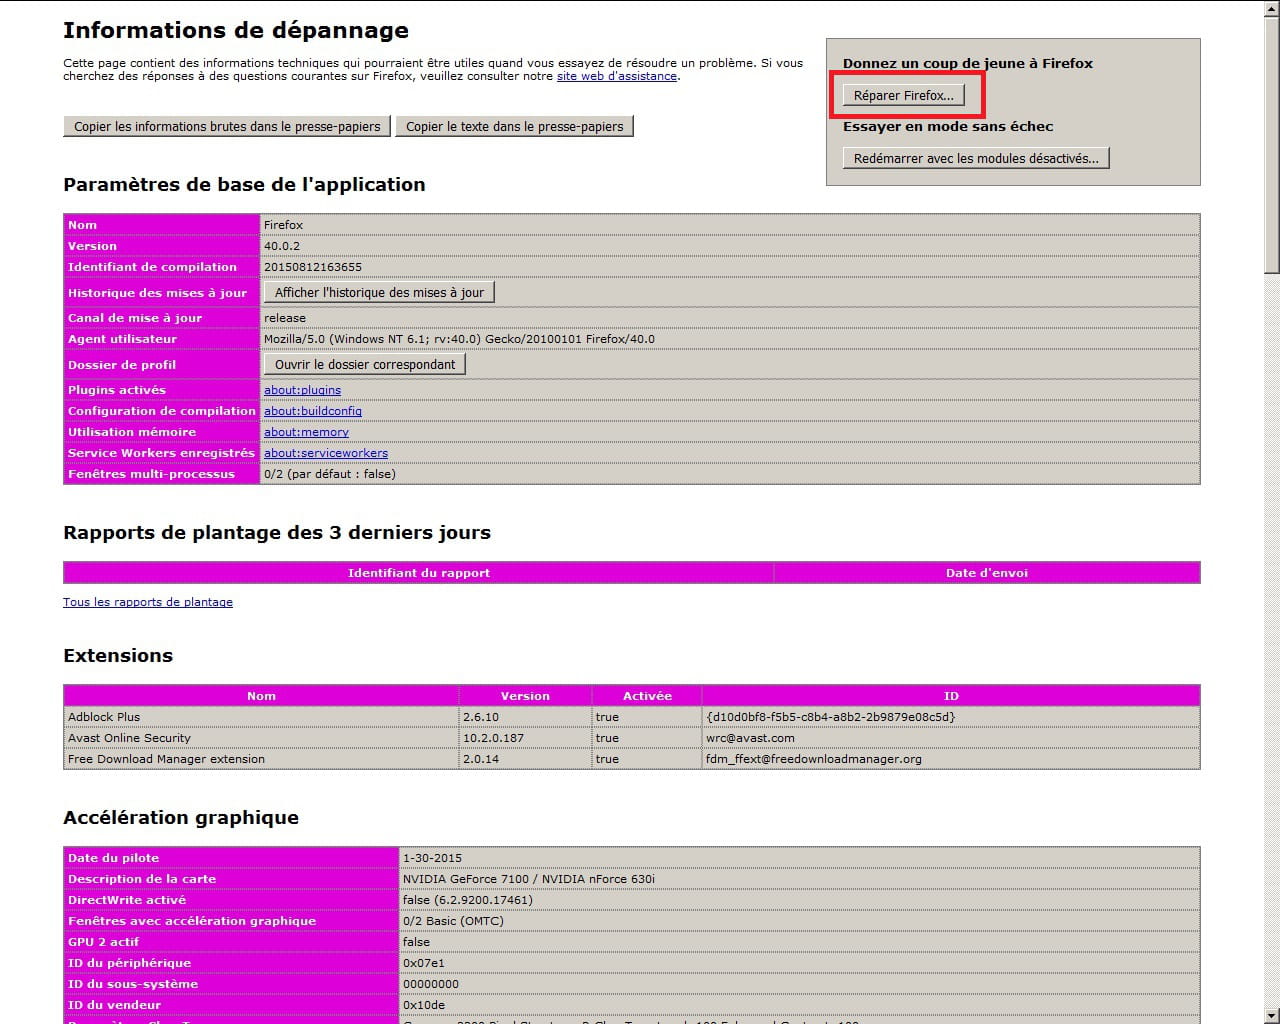Click Copier le texte dans le presse-papiers

coord(514,126)
